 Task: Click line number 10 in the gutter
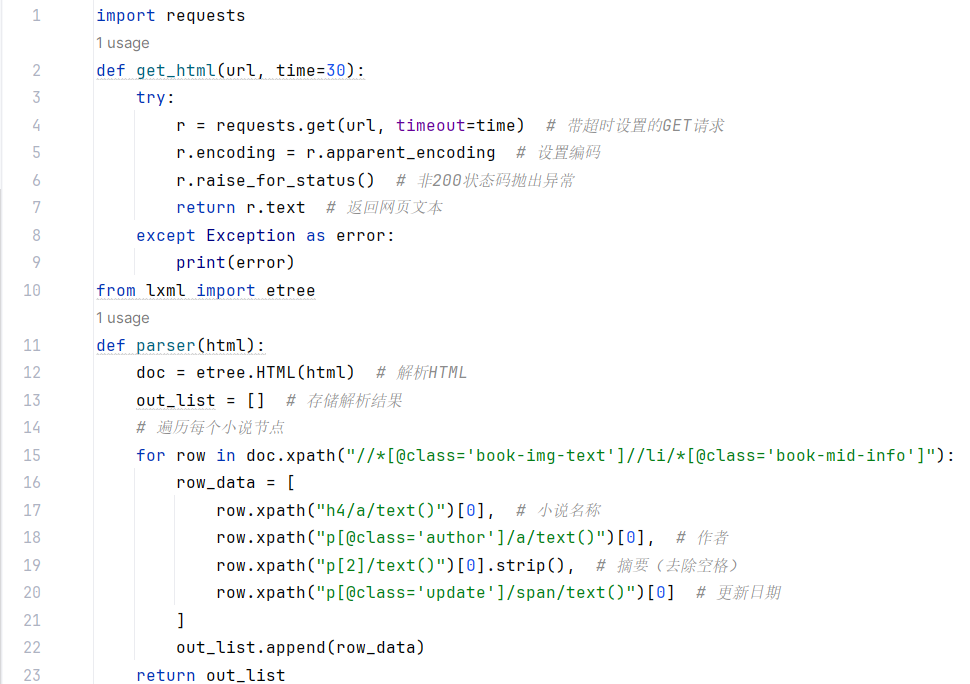(x=32, y=290)
